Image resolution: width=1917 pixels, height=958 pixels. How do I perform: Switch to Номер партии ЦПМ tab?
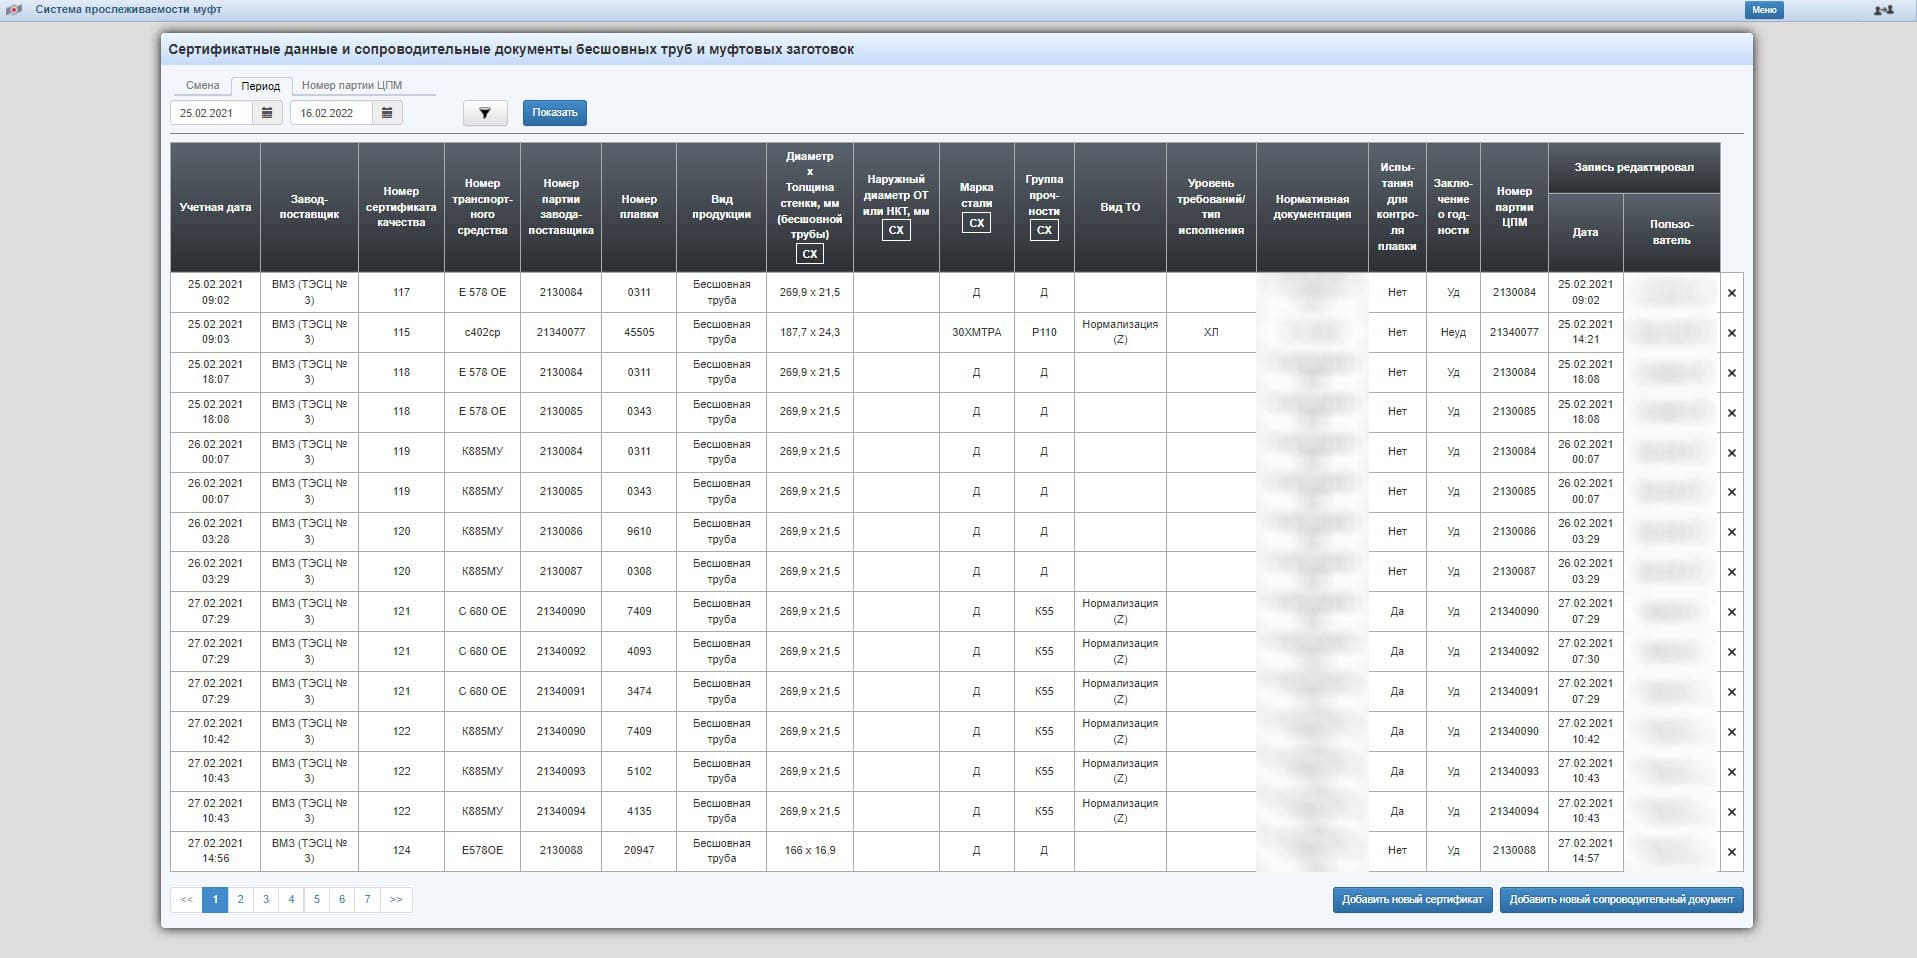click(x=351, y=86)
